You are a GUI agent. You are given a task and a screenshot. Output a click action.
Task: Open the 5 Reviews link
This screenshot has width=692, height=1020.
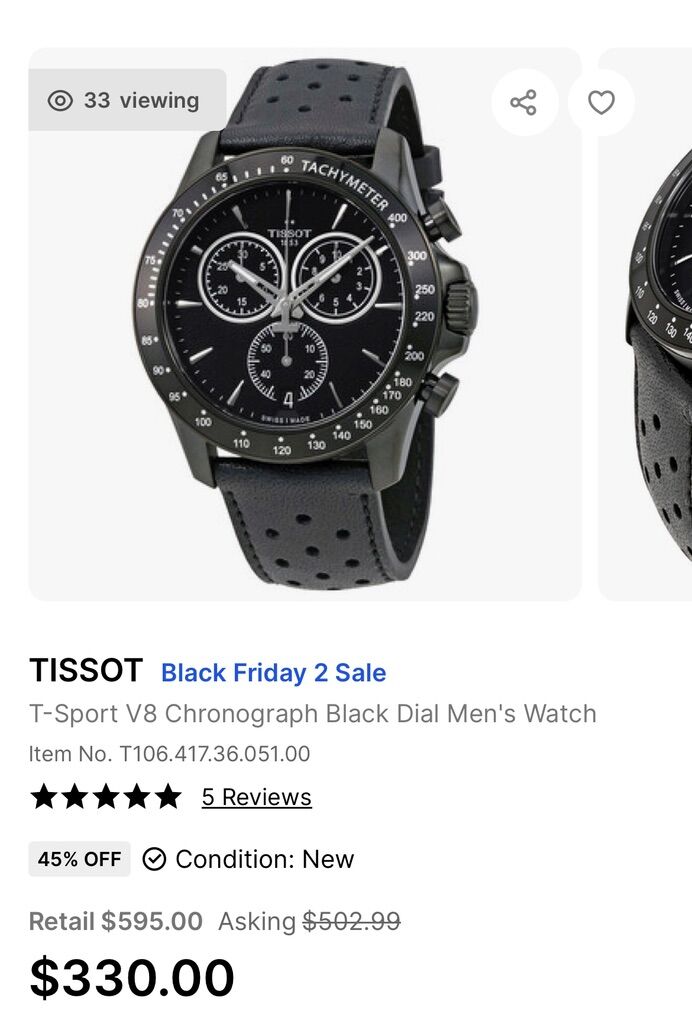[x=257, y=796]
